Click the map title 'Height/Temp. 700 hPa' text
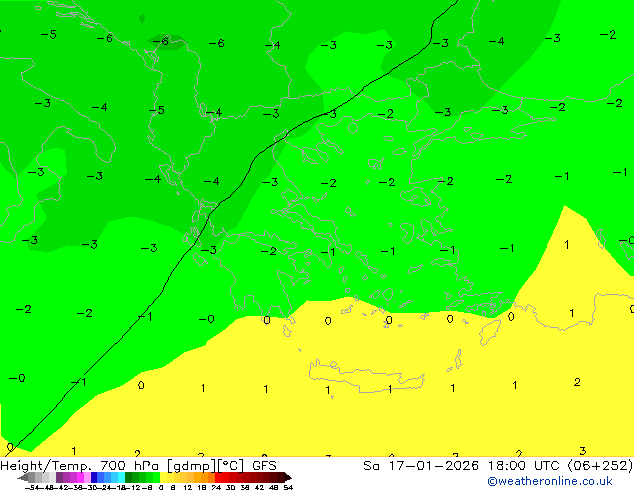Screen dimensions: 634x490 [80, 466]
